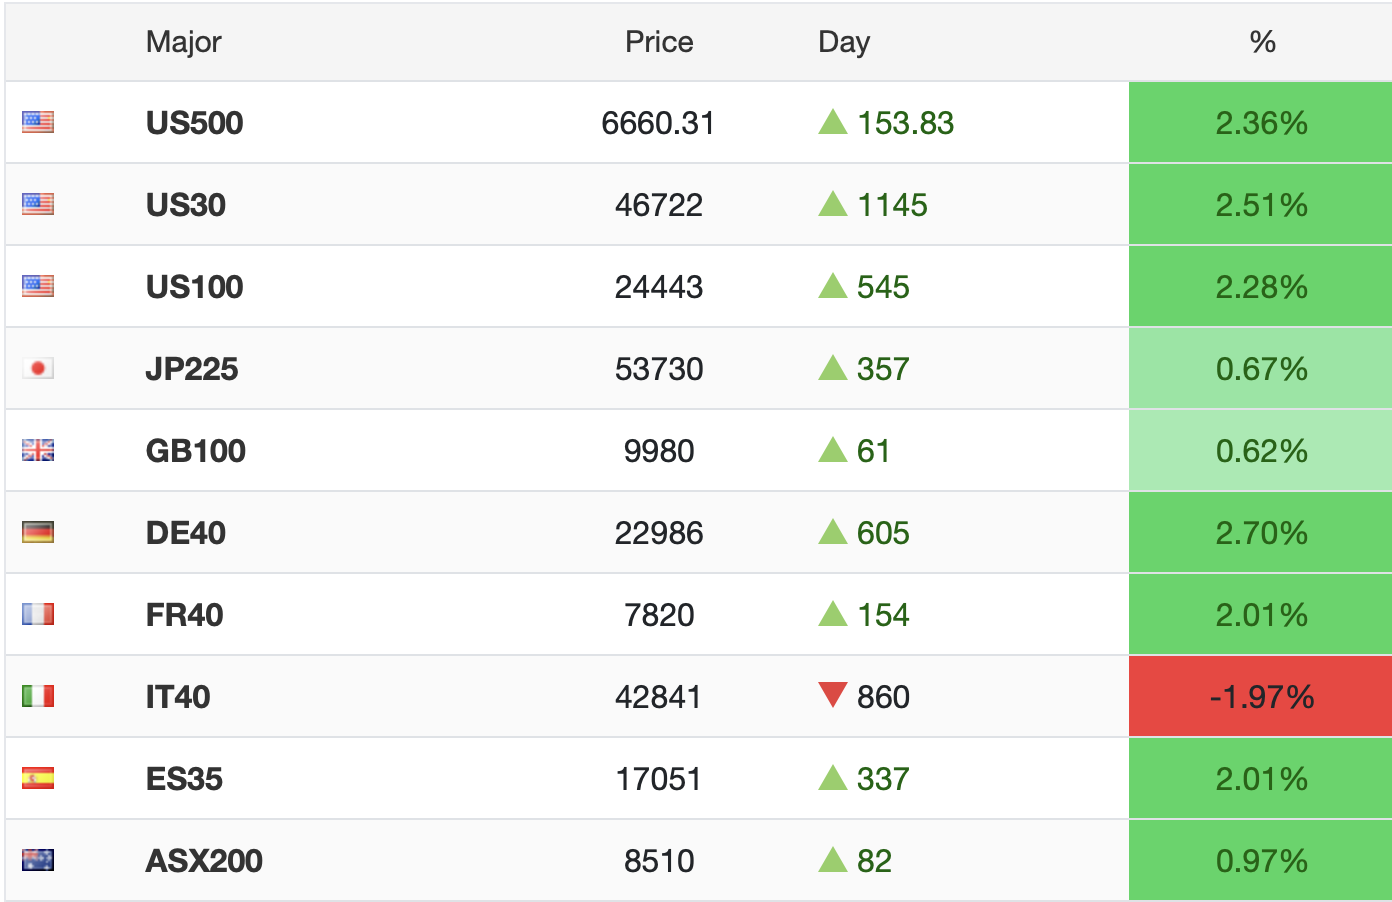Open the ES35 index link
Image resolution: width=1392 pixels, height=902 pixels.
(x=184, y=779)
